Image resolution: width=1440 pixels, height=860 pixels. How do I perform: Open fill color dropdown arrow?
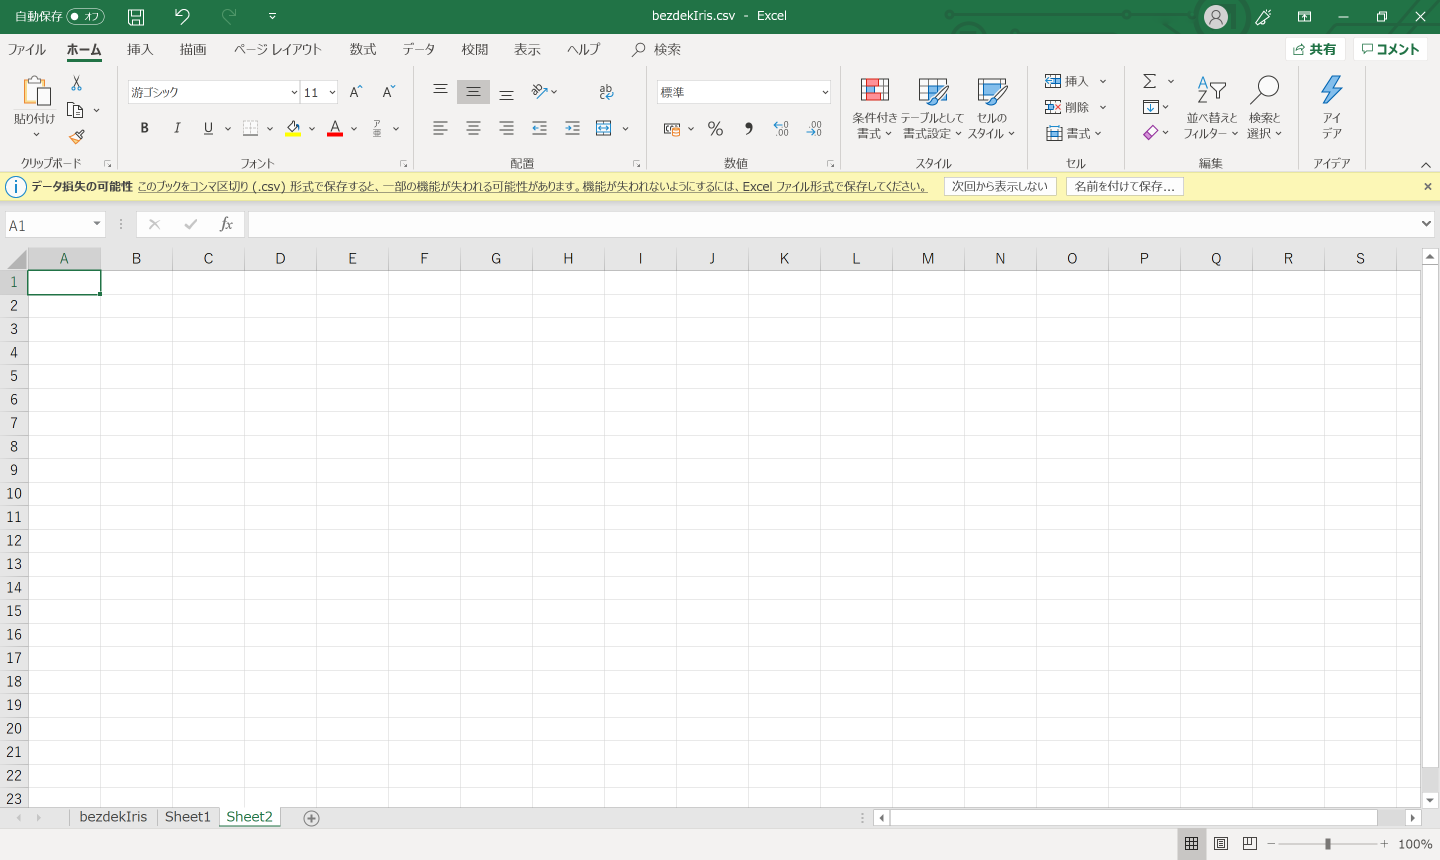(312, 128)
